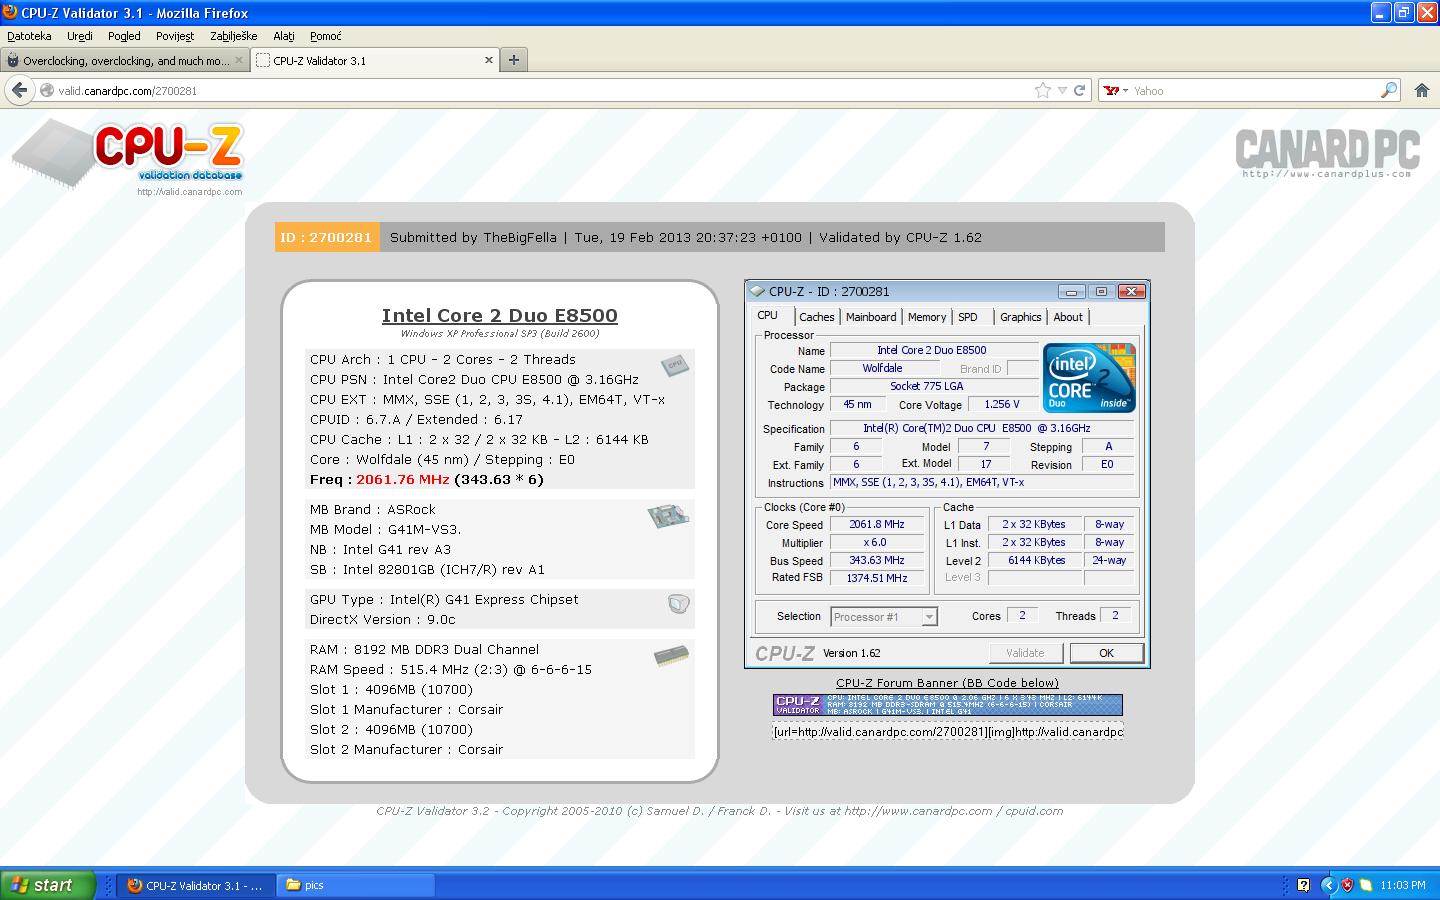Open the Pogled menu

coord(124,36)
